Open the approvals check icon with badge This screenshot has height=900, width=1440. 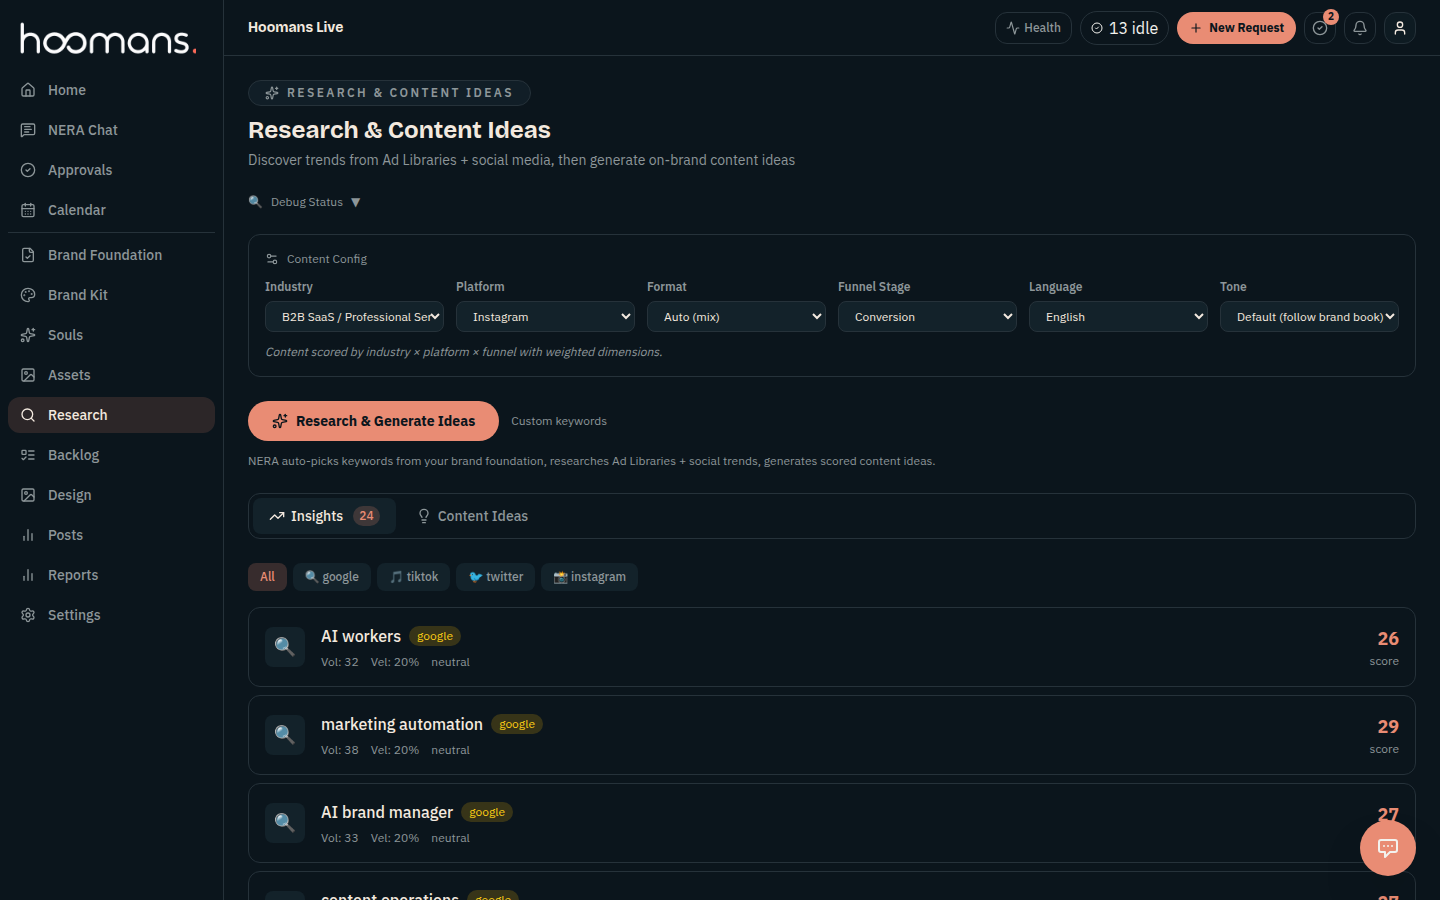(x=1320, y=28)
